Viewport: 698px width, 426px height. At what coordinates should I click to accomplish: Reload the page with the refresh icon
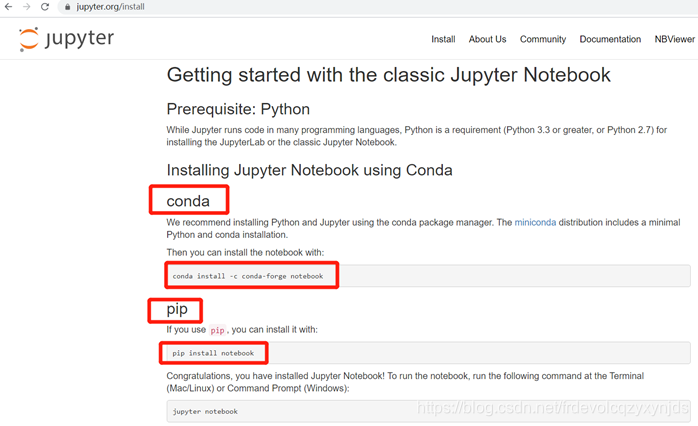click(x=45, y=7)
